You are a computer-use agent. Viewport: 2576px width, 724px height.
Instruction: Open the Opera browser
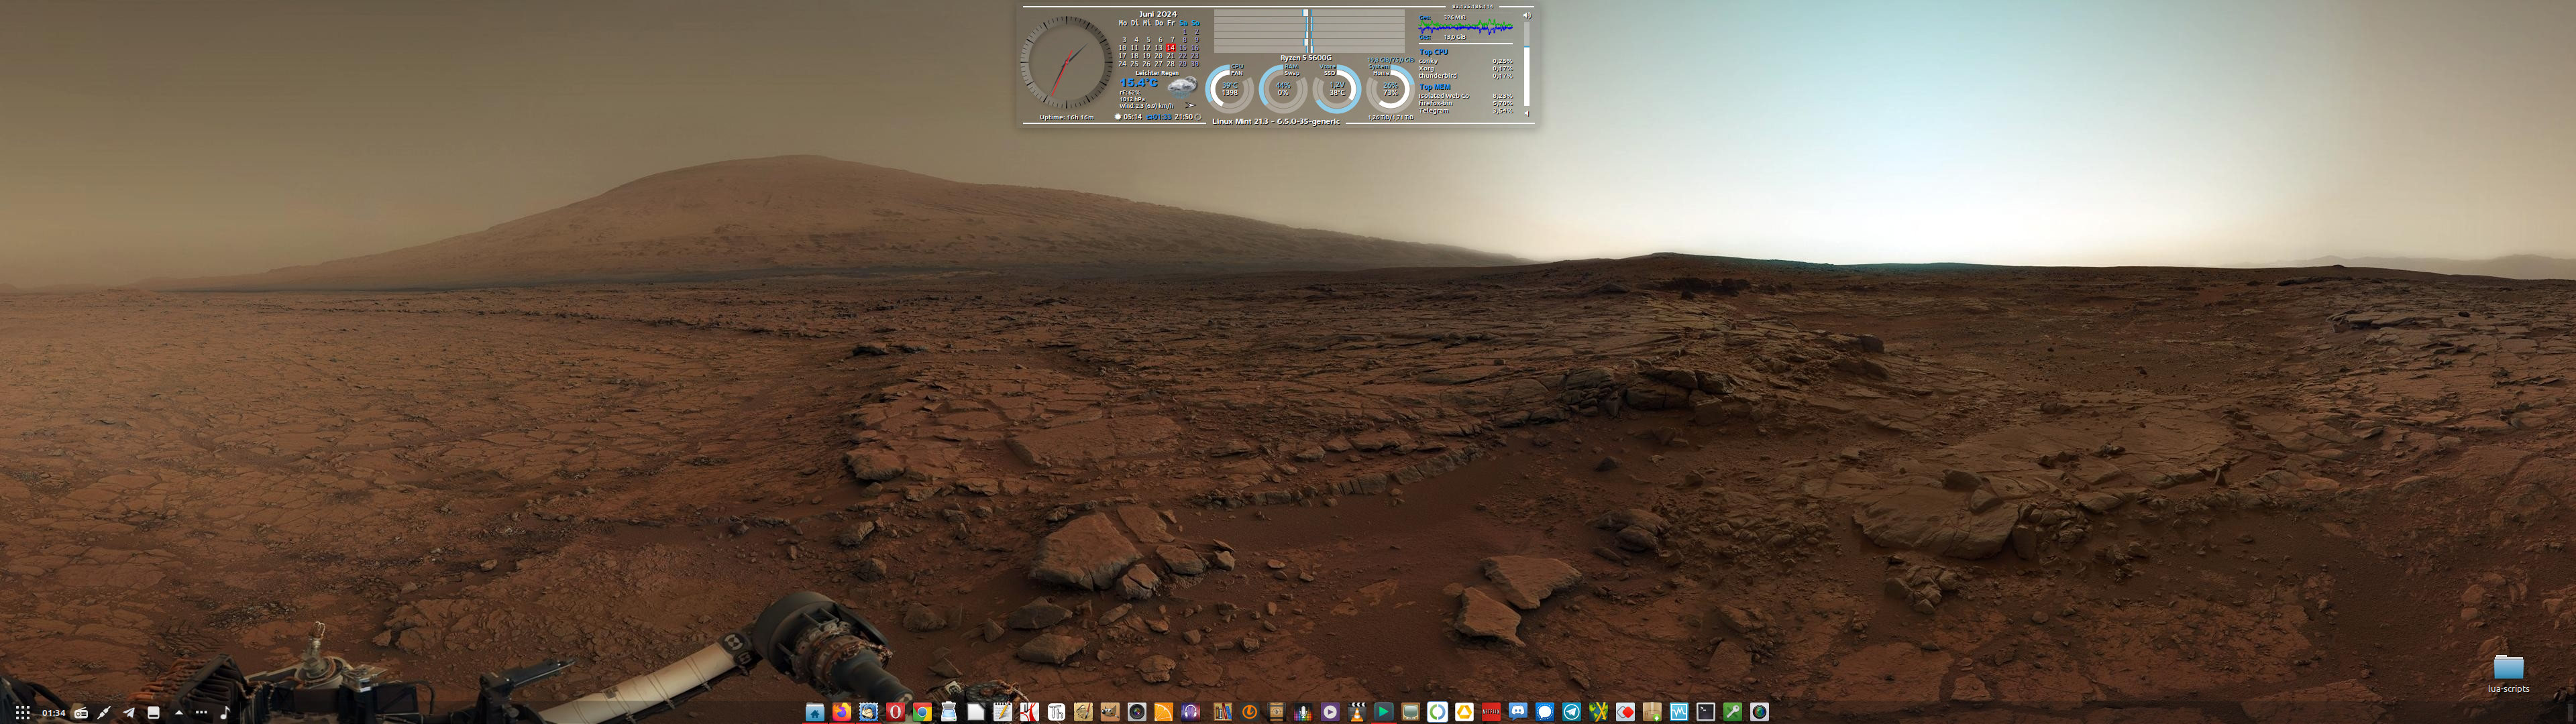pos(896,712)
